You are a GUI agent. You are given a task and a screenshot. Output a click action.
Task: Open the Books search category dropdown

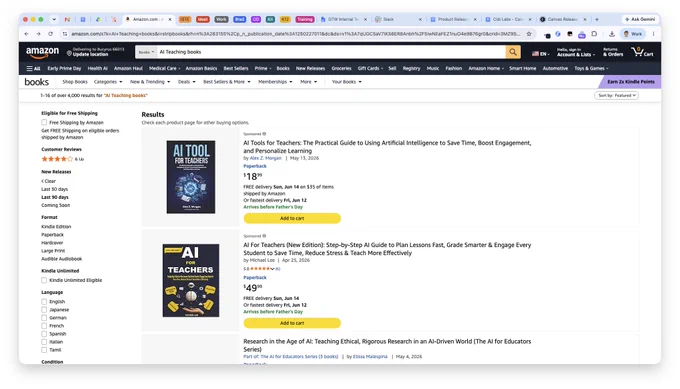(146, 52)
